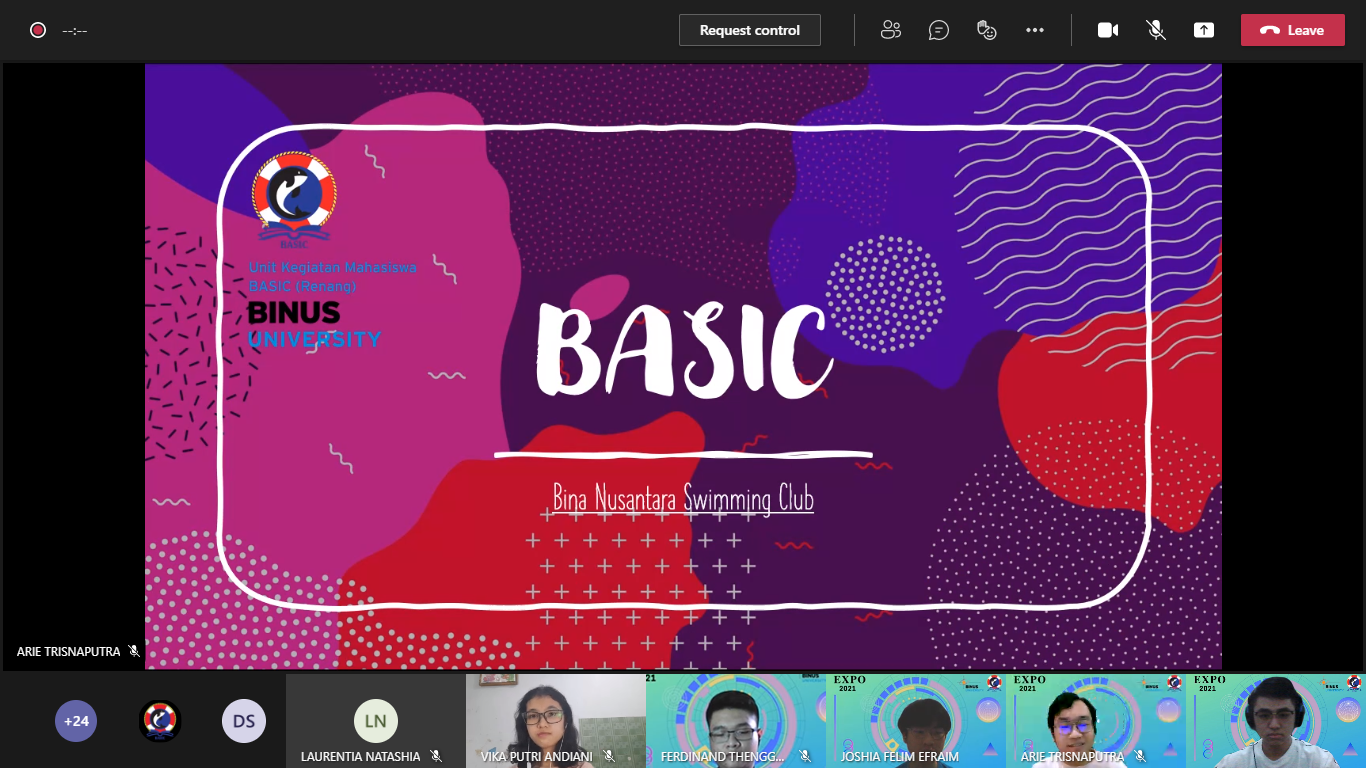1366x768 pixels.
Task: Open the share content tray
Action: click(x=1204, y=30)
